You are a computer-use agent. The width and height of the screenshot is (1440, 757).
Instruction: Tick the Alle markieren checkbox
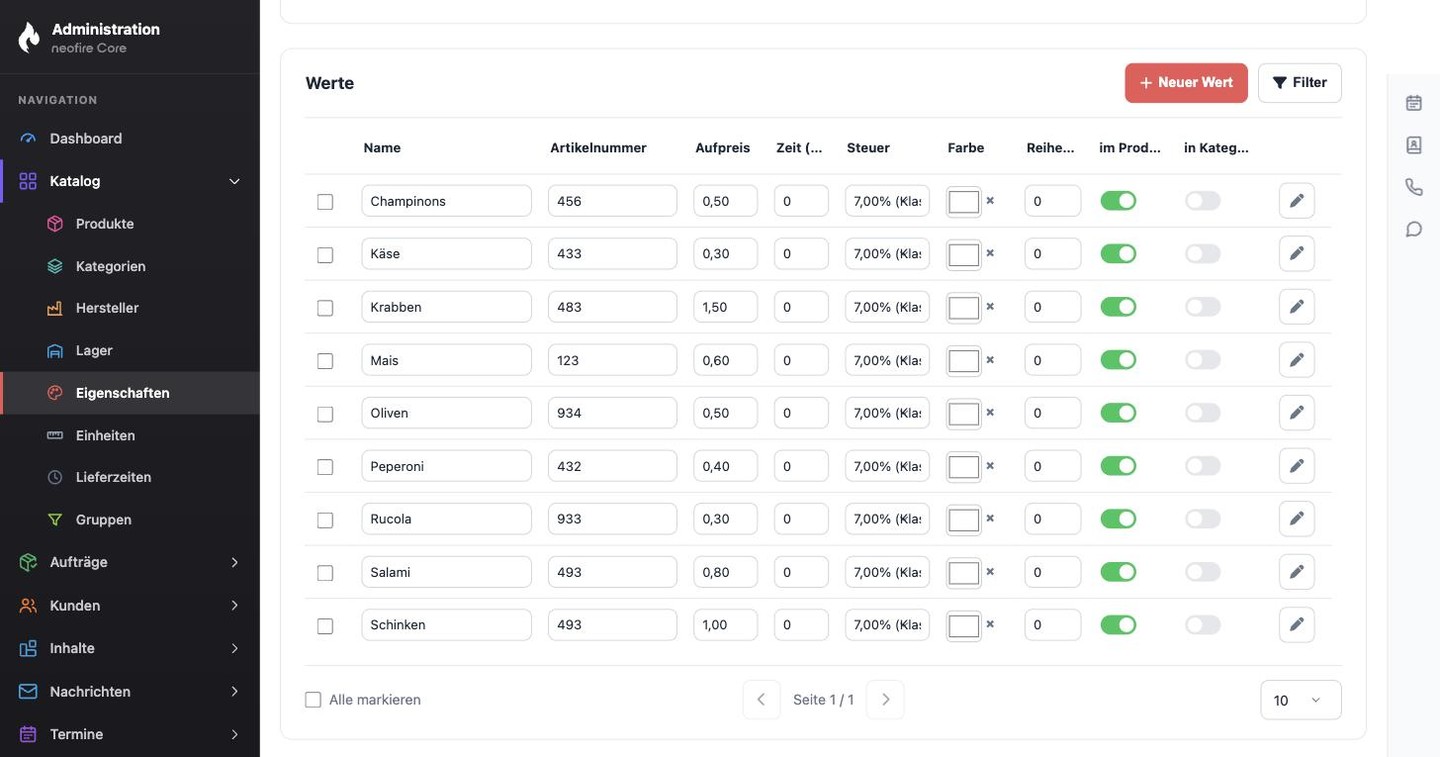pyautogui.click(x=313, y=700)
